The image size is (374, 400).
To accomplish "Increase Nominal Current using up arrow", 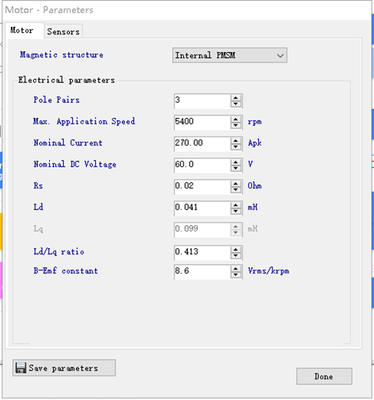I will 236,140.
